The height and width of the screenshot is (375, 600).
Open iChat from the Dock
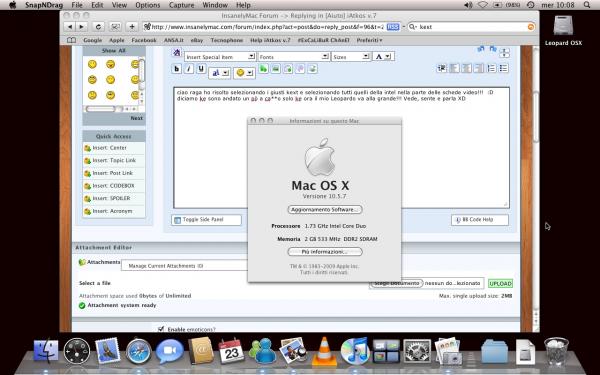pyautogui.click(x=169, y=351)
